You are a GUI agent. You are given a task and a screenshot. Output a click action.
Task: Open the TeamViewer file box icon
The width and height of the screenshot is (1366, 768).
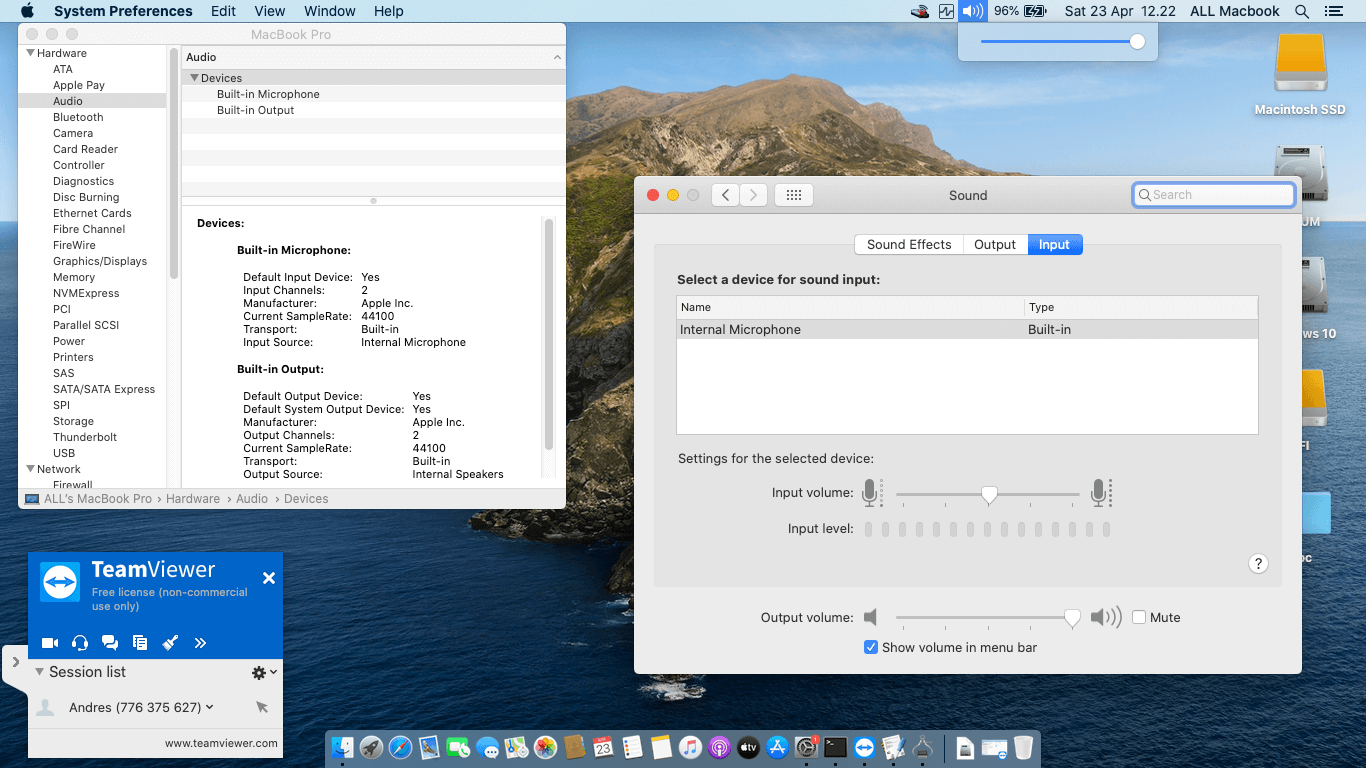(140, 643)
